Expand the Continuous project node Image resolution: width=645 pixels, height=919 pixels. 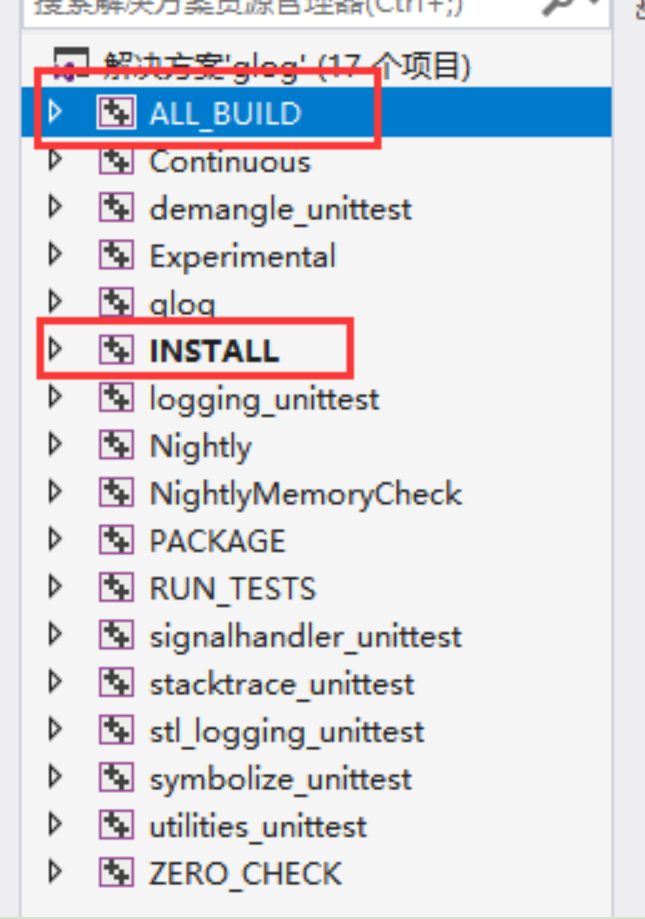click(x=54, y=160)
